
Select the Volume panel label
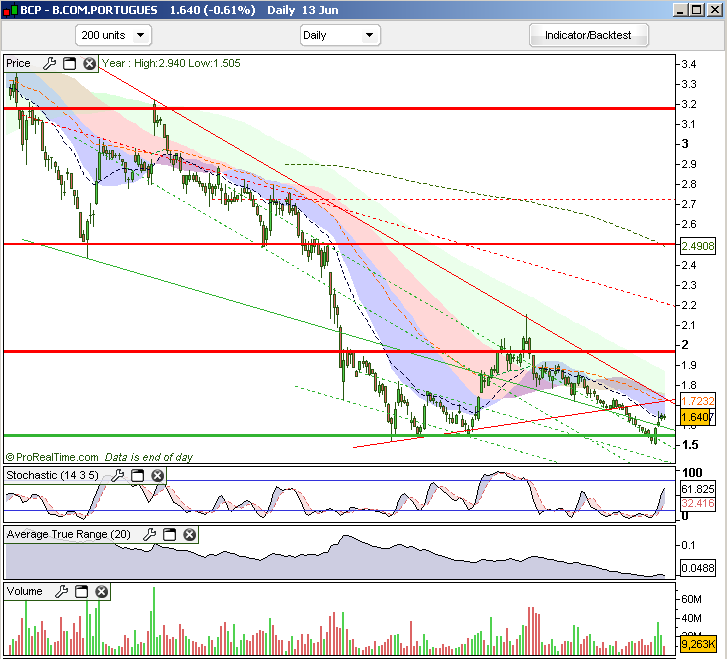point(24,591)
